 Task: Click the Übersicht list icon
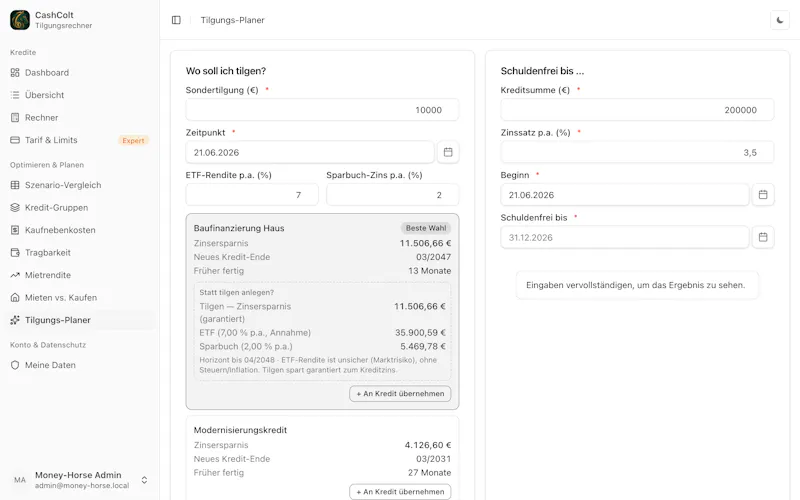(x=15, y=95)
